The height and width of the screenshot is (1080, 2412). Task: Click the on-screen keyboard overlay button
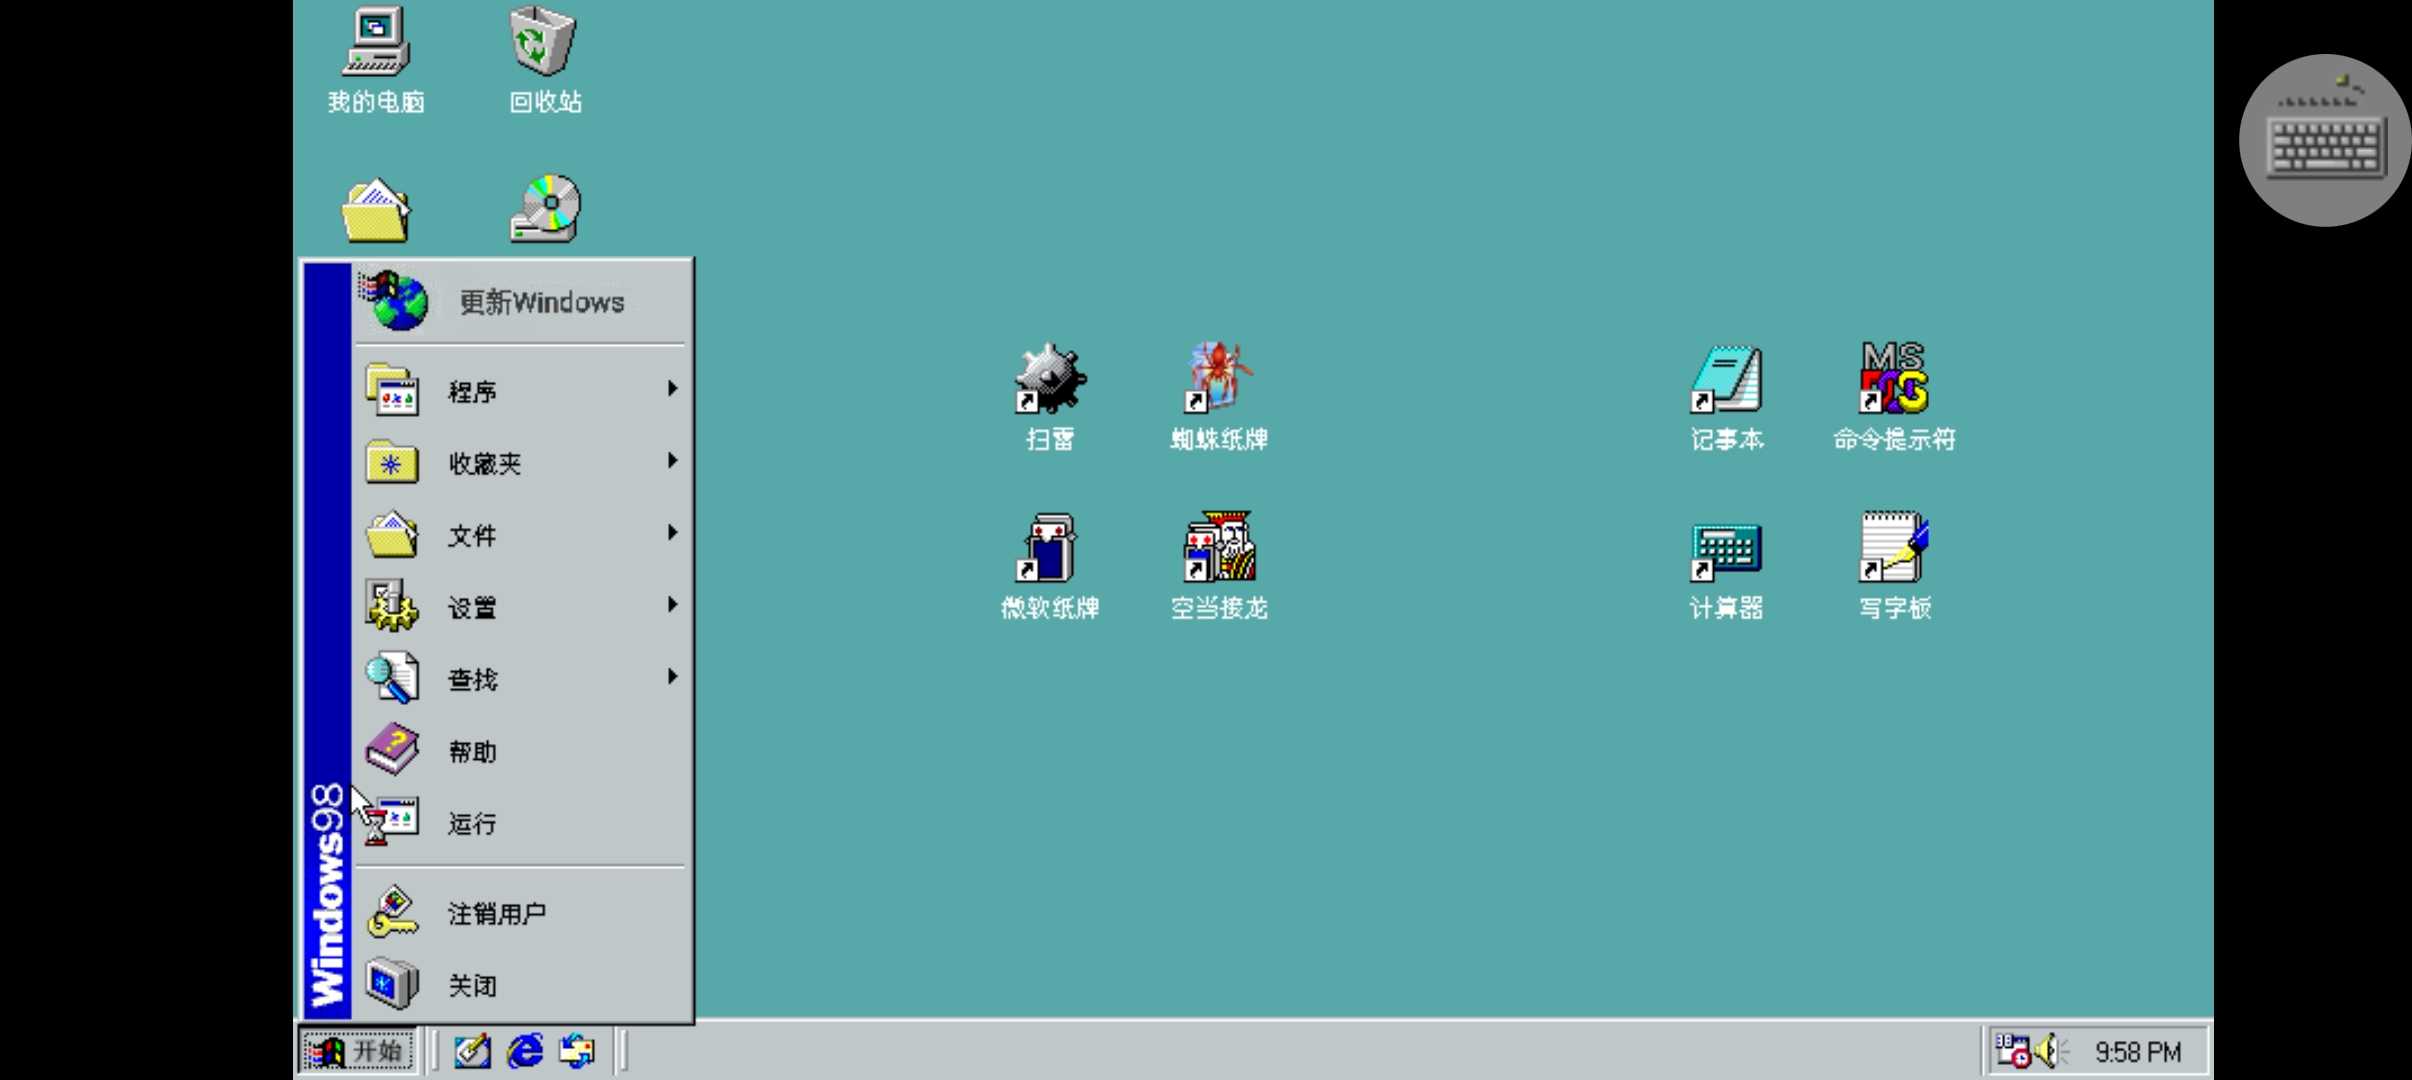click(x=2324, y=140)
